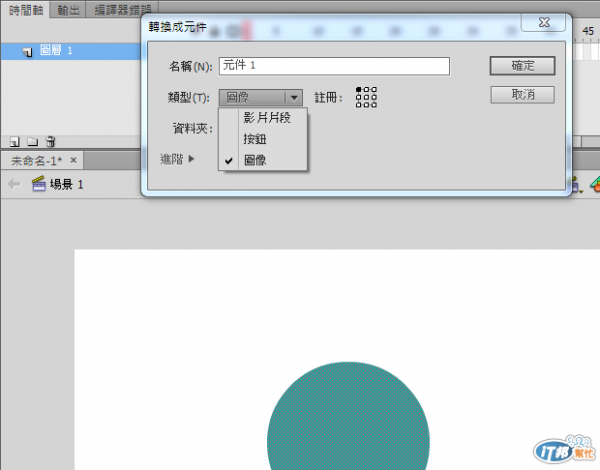Screen dimensions: 600x470
Task: Click the 場景 1 label
Action: point(66,184)
